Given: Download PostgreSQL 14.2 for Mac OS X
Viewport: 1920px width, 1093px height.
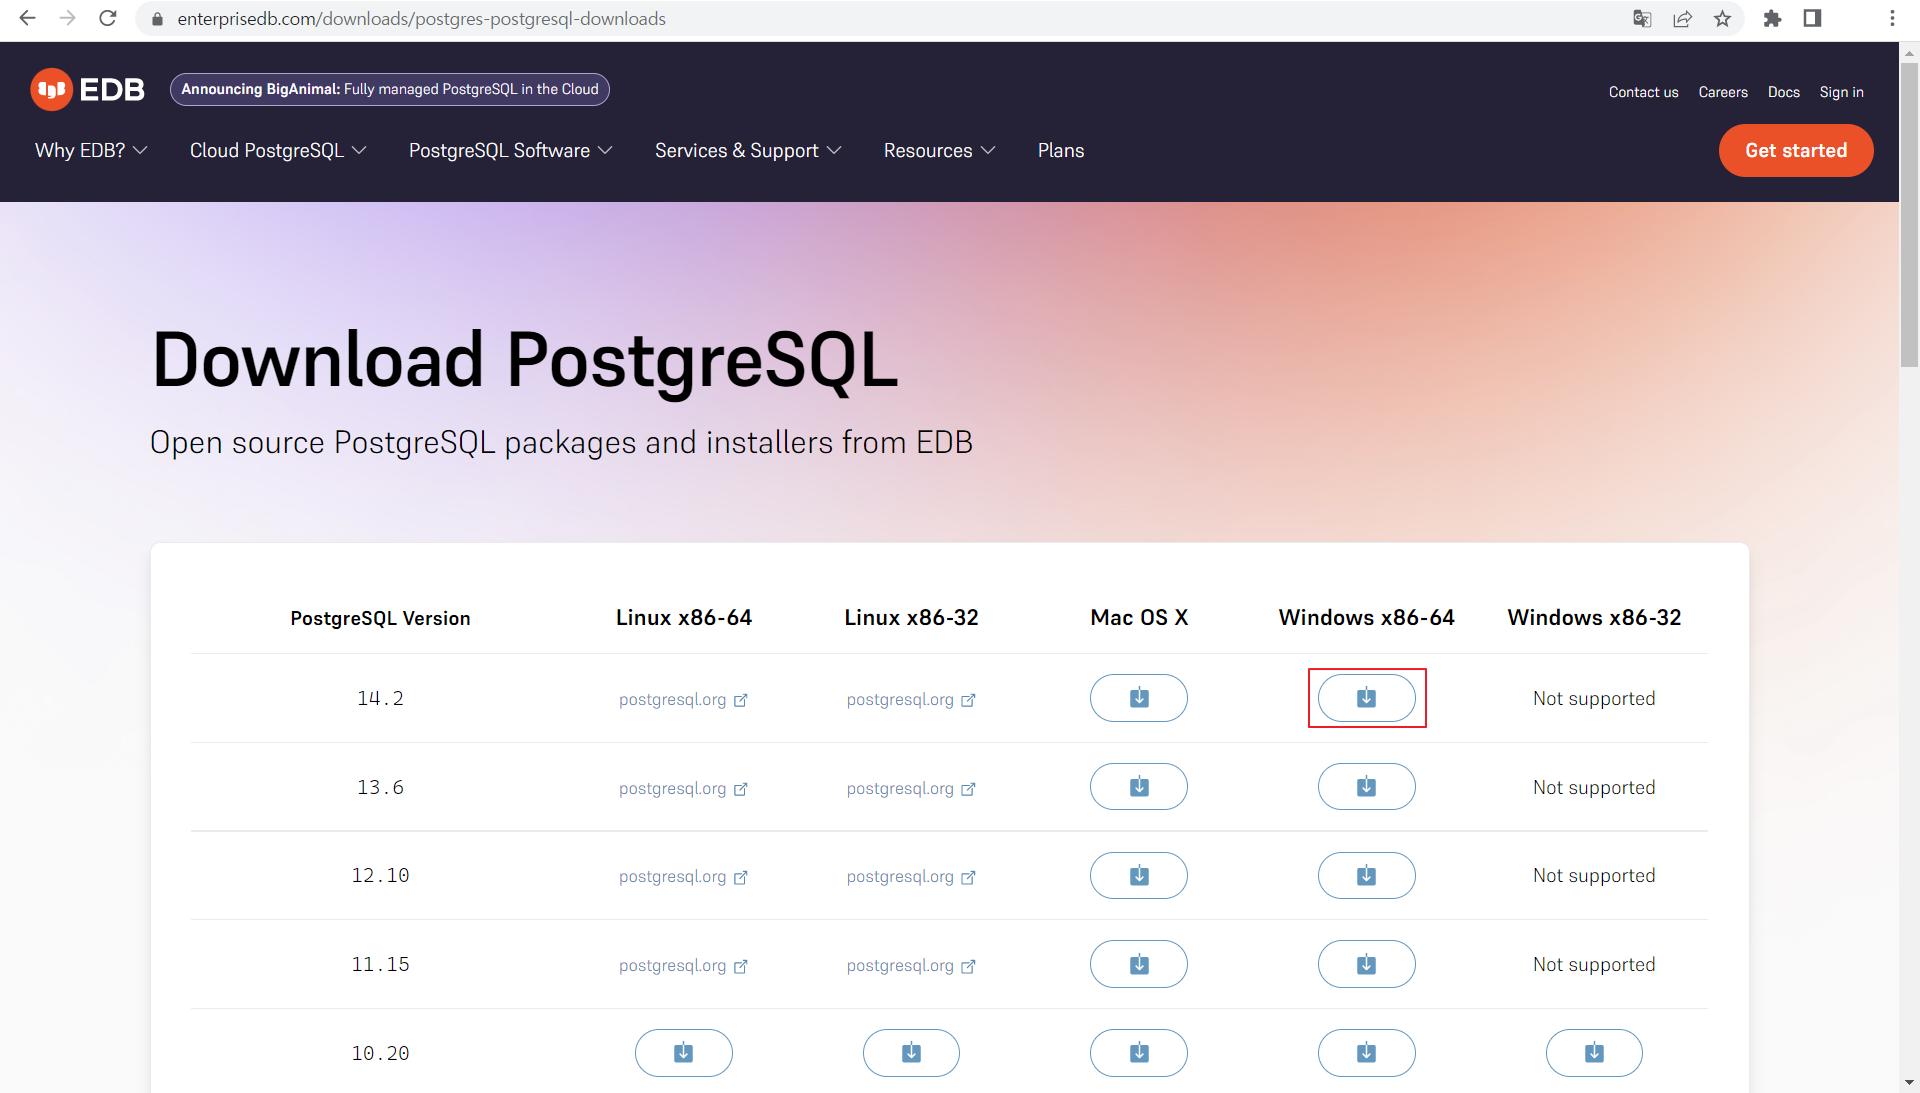Looking at the screenshot, I should 1138,698.
